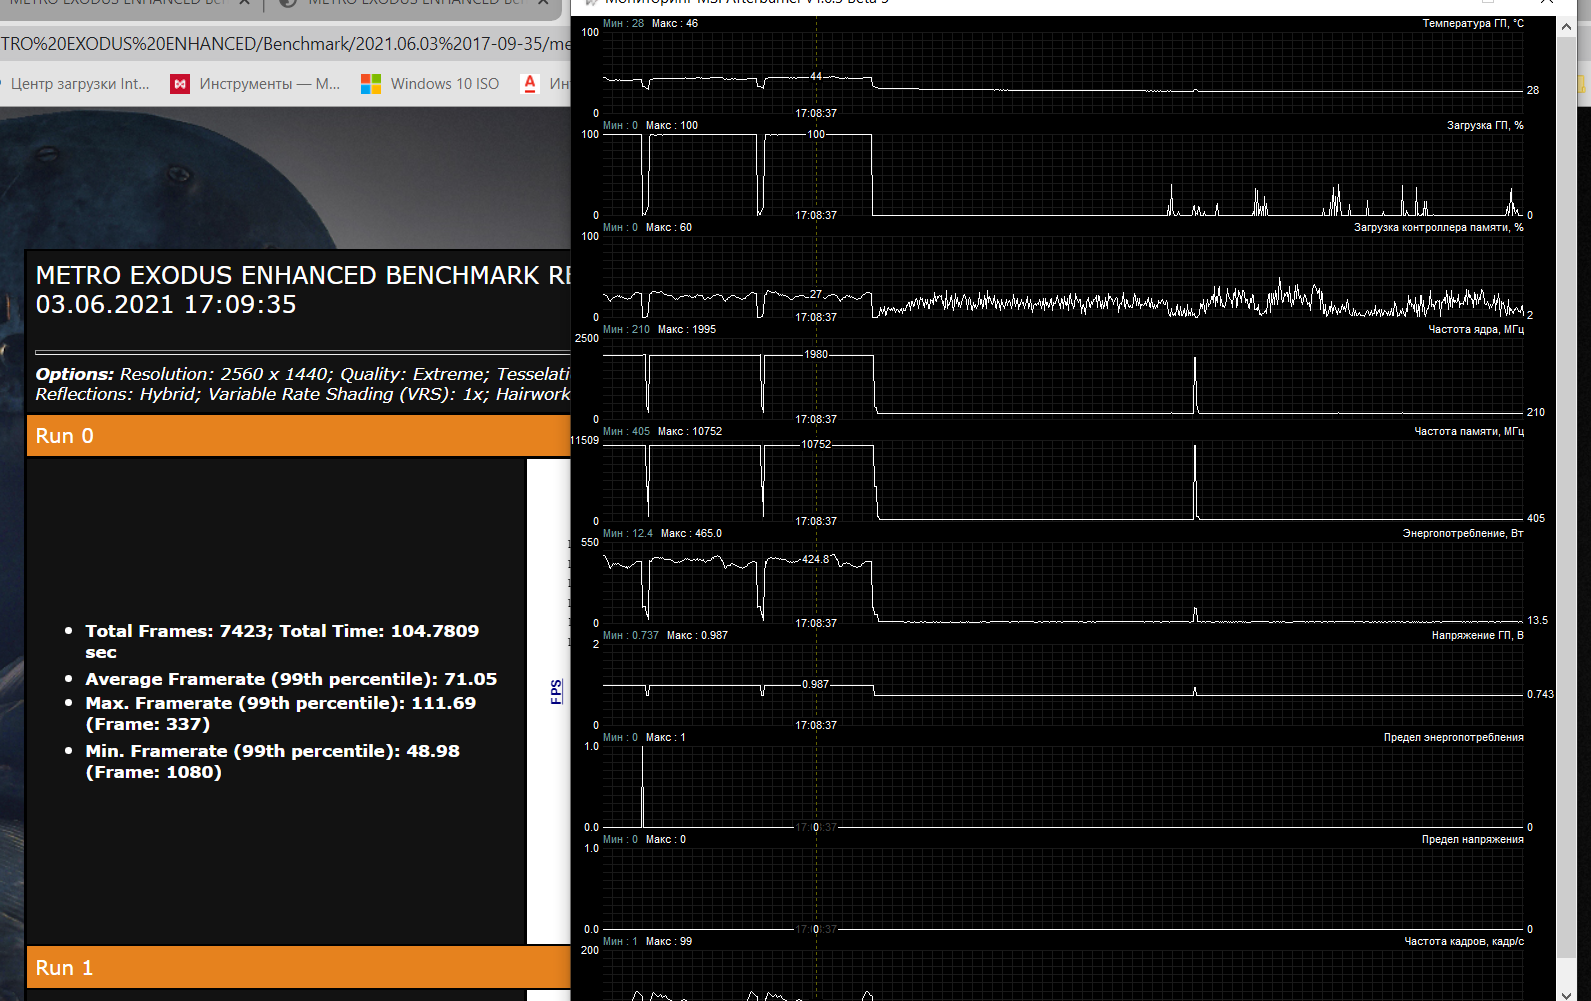Click the Max. Framerate 111.69 line

pos(281,713)
